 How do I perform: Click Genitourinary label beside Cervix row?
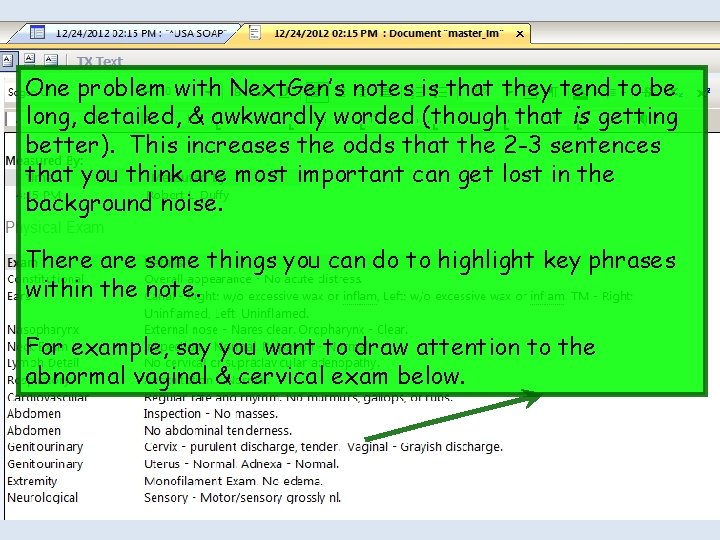(45, 447)
